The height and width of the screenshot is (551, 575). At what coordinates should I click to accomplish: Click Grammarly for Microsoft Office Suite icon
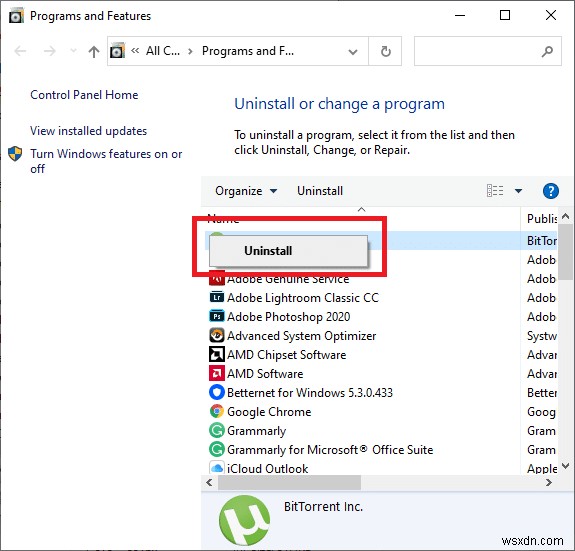[216, 449]
